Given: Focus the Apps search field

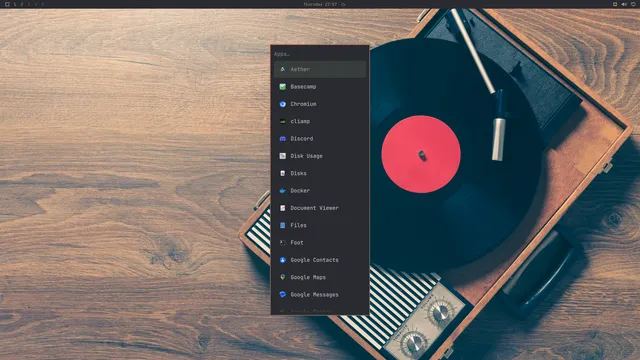Looking at the screenshot, I should 320,54.
